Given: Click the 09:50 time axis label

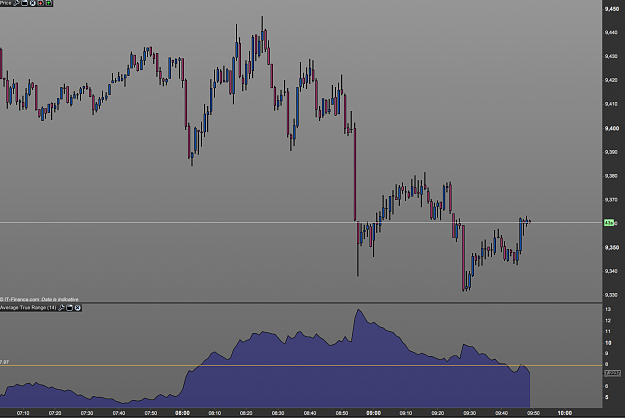Looking at the screenshot, I should [533, 413].
